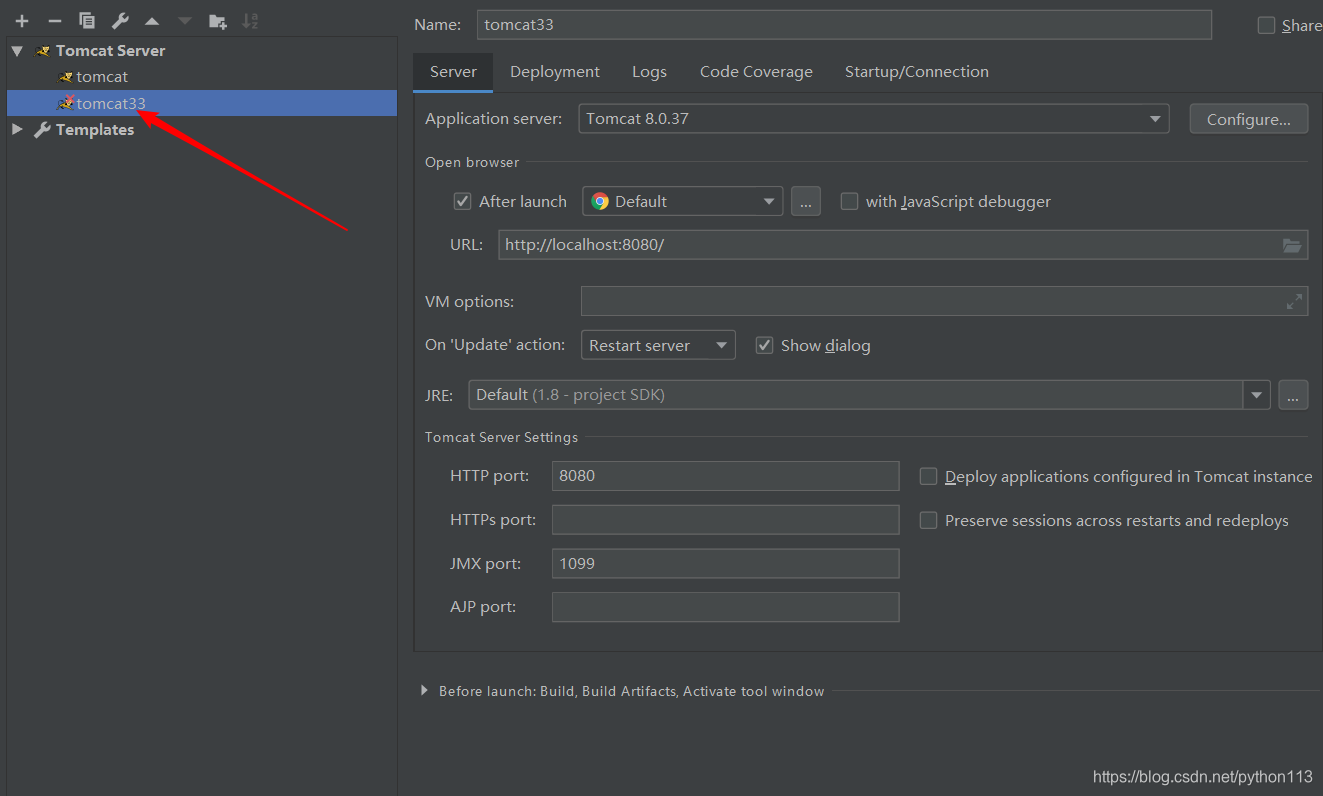Click the JMX port field
Image resolution: width=1323 pixels, height=796 pixels.
(725, 563)
